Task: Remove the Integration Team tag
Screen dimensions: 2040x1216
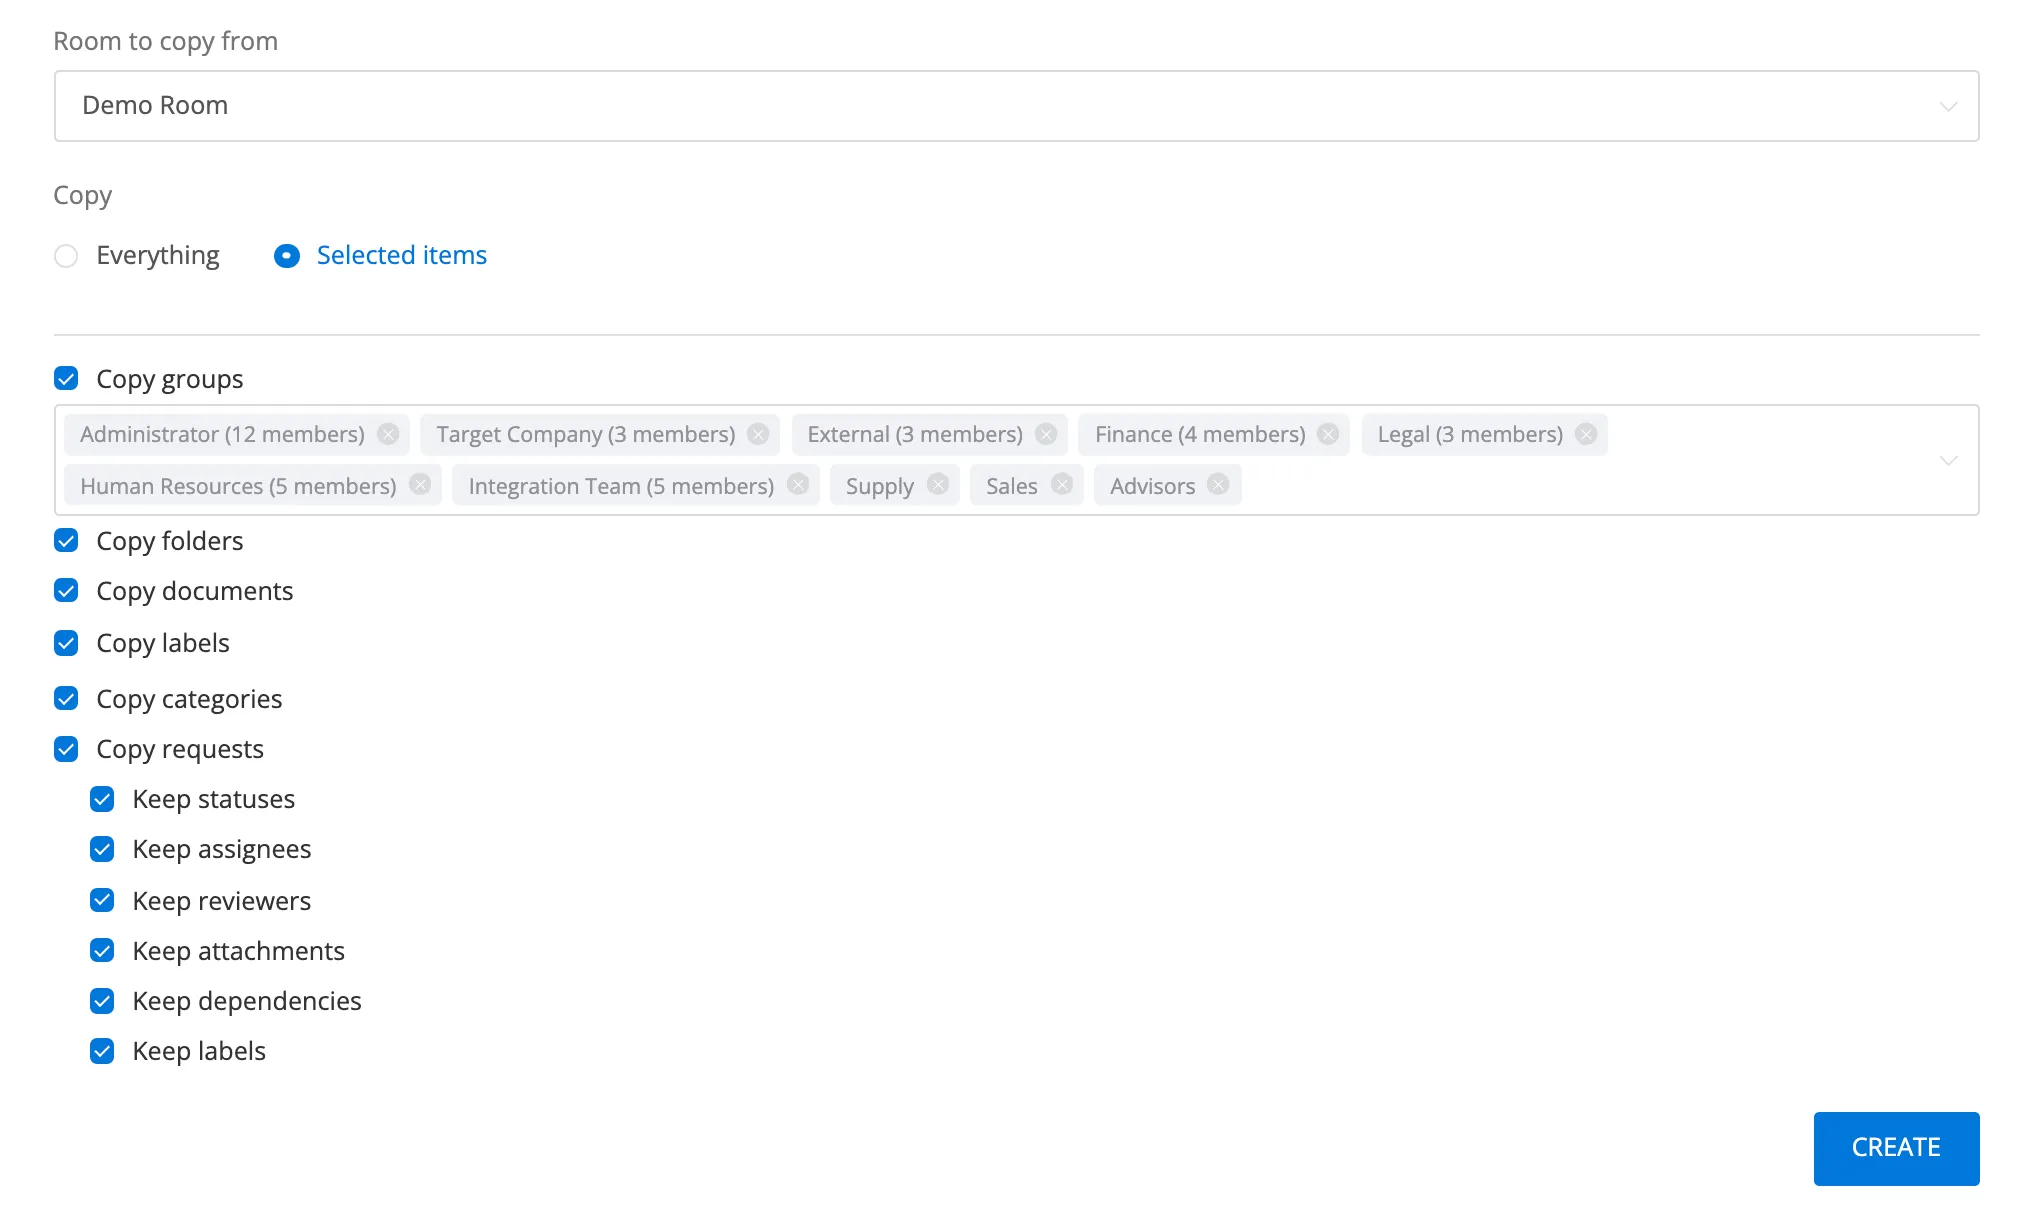Action: (798, 485)
